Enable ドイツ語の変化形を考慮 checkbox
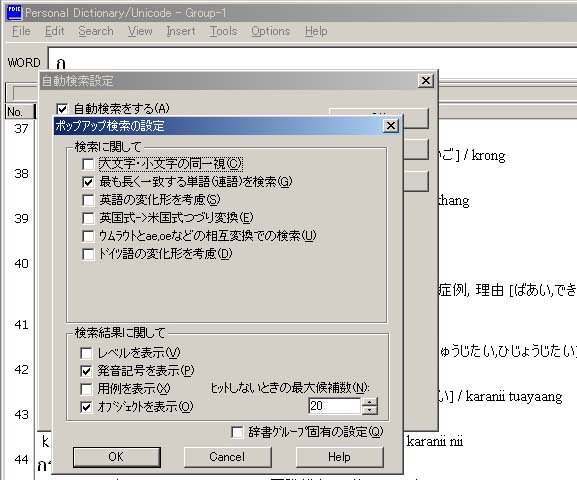 pos(88,254)
